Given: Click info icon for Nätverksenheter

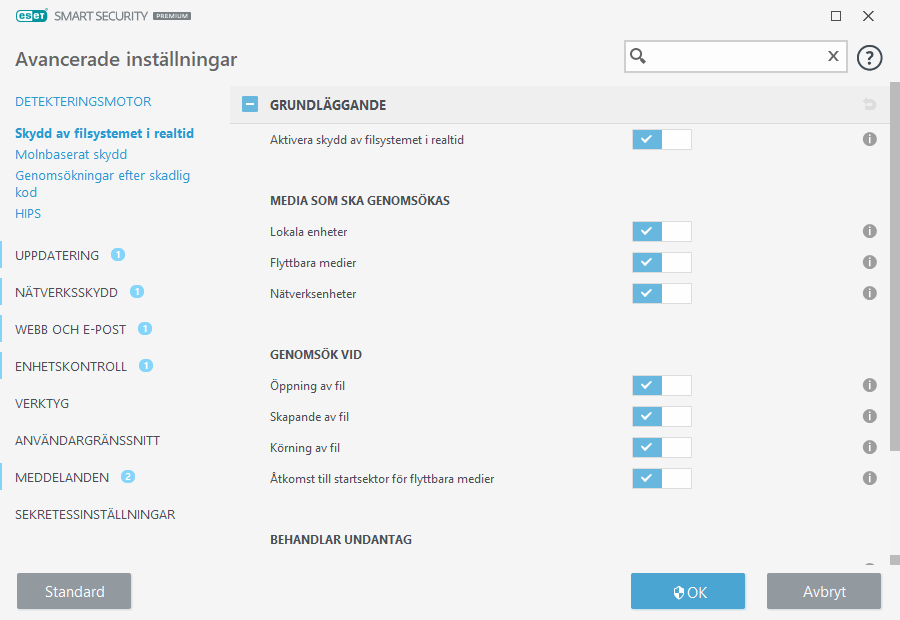Looking at the screenshot, I should pos(869,294).
